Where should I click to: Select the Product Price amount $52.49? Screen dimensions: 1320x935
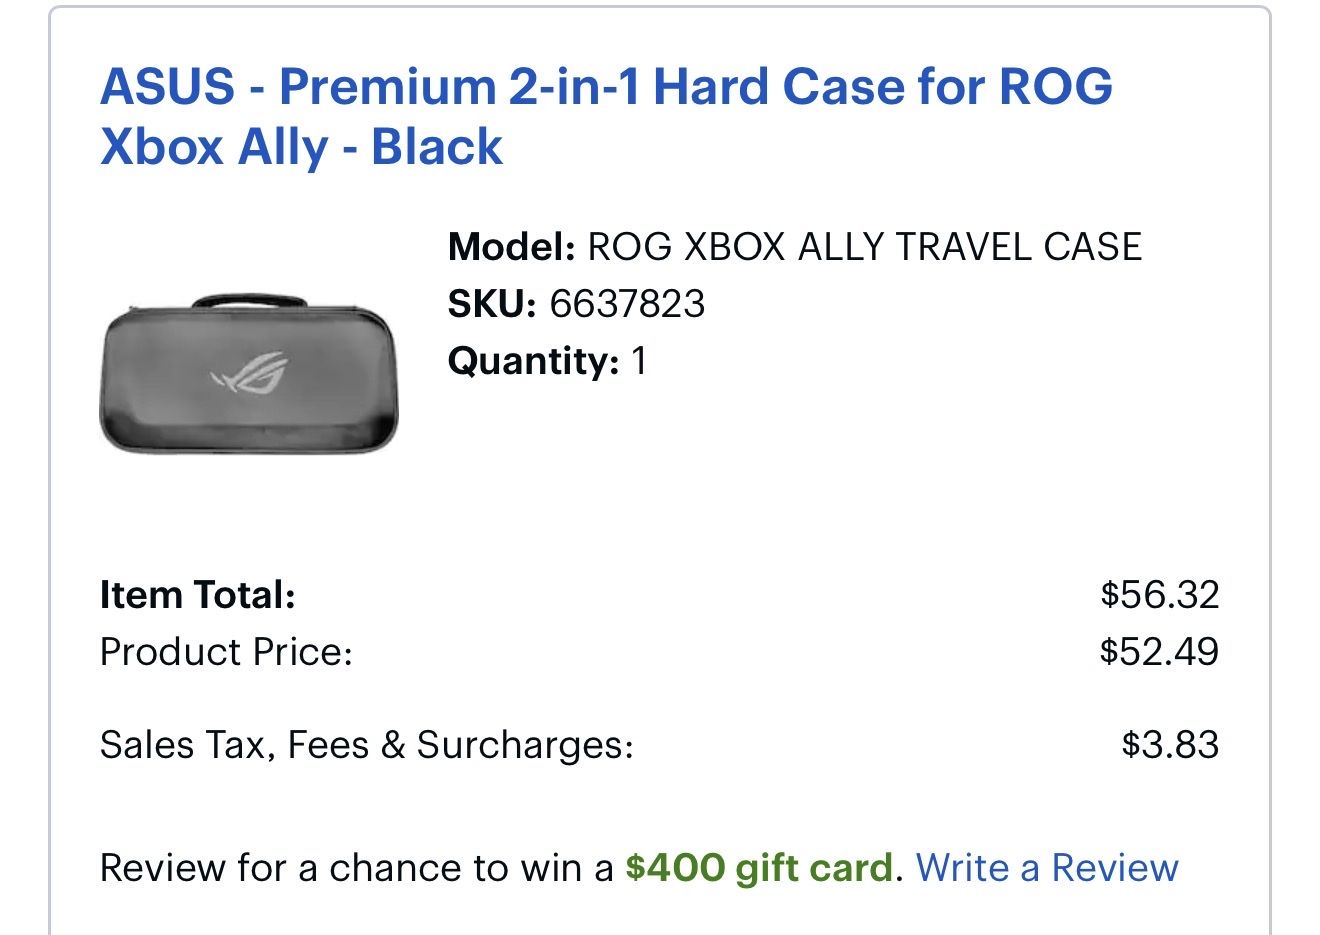(x=1159, y=652)
